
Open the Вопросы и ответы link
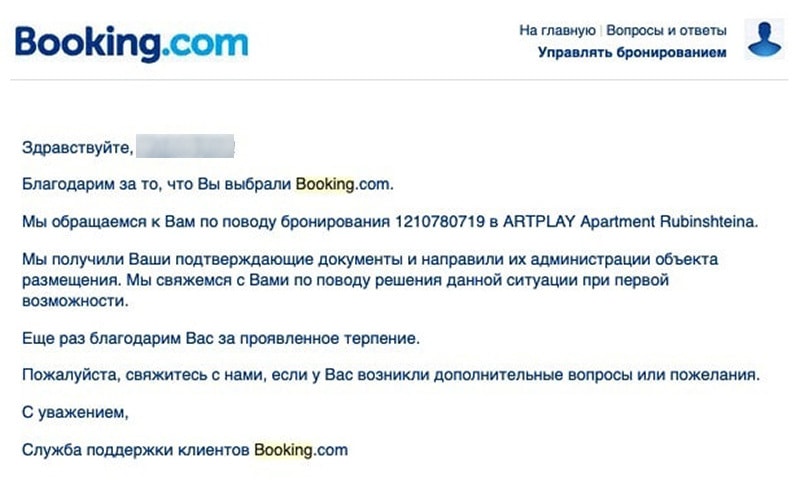pyautogui.click(x=666, y=31)
